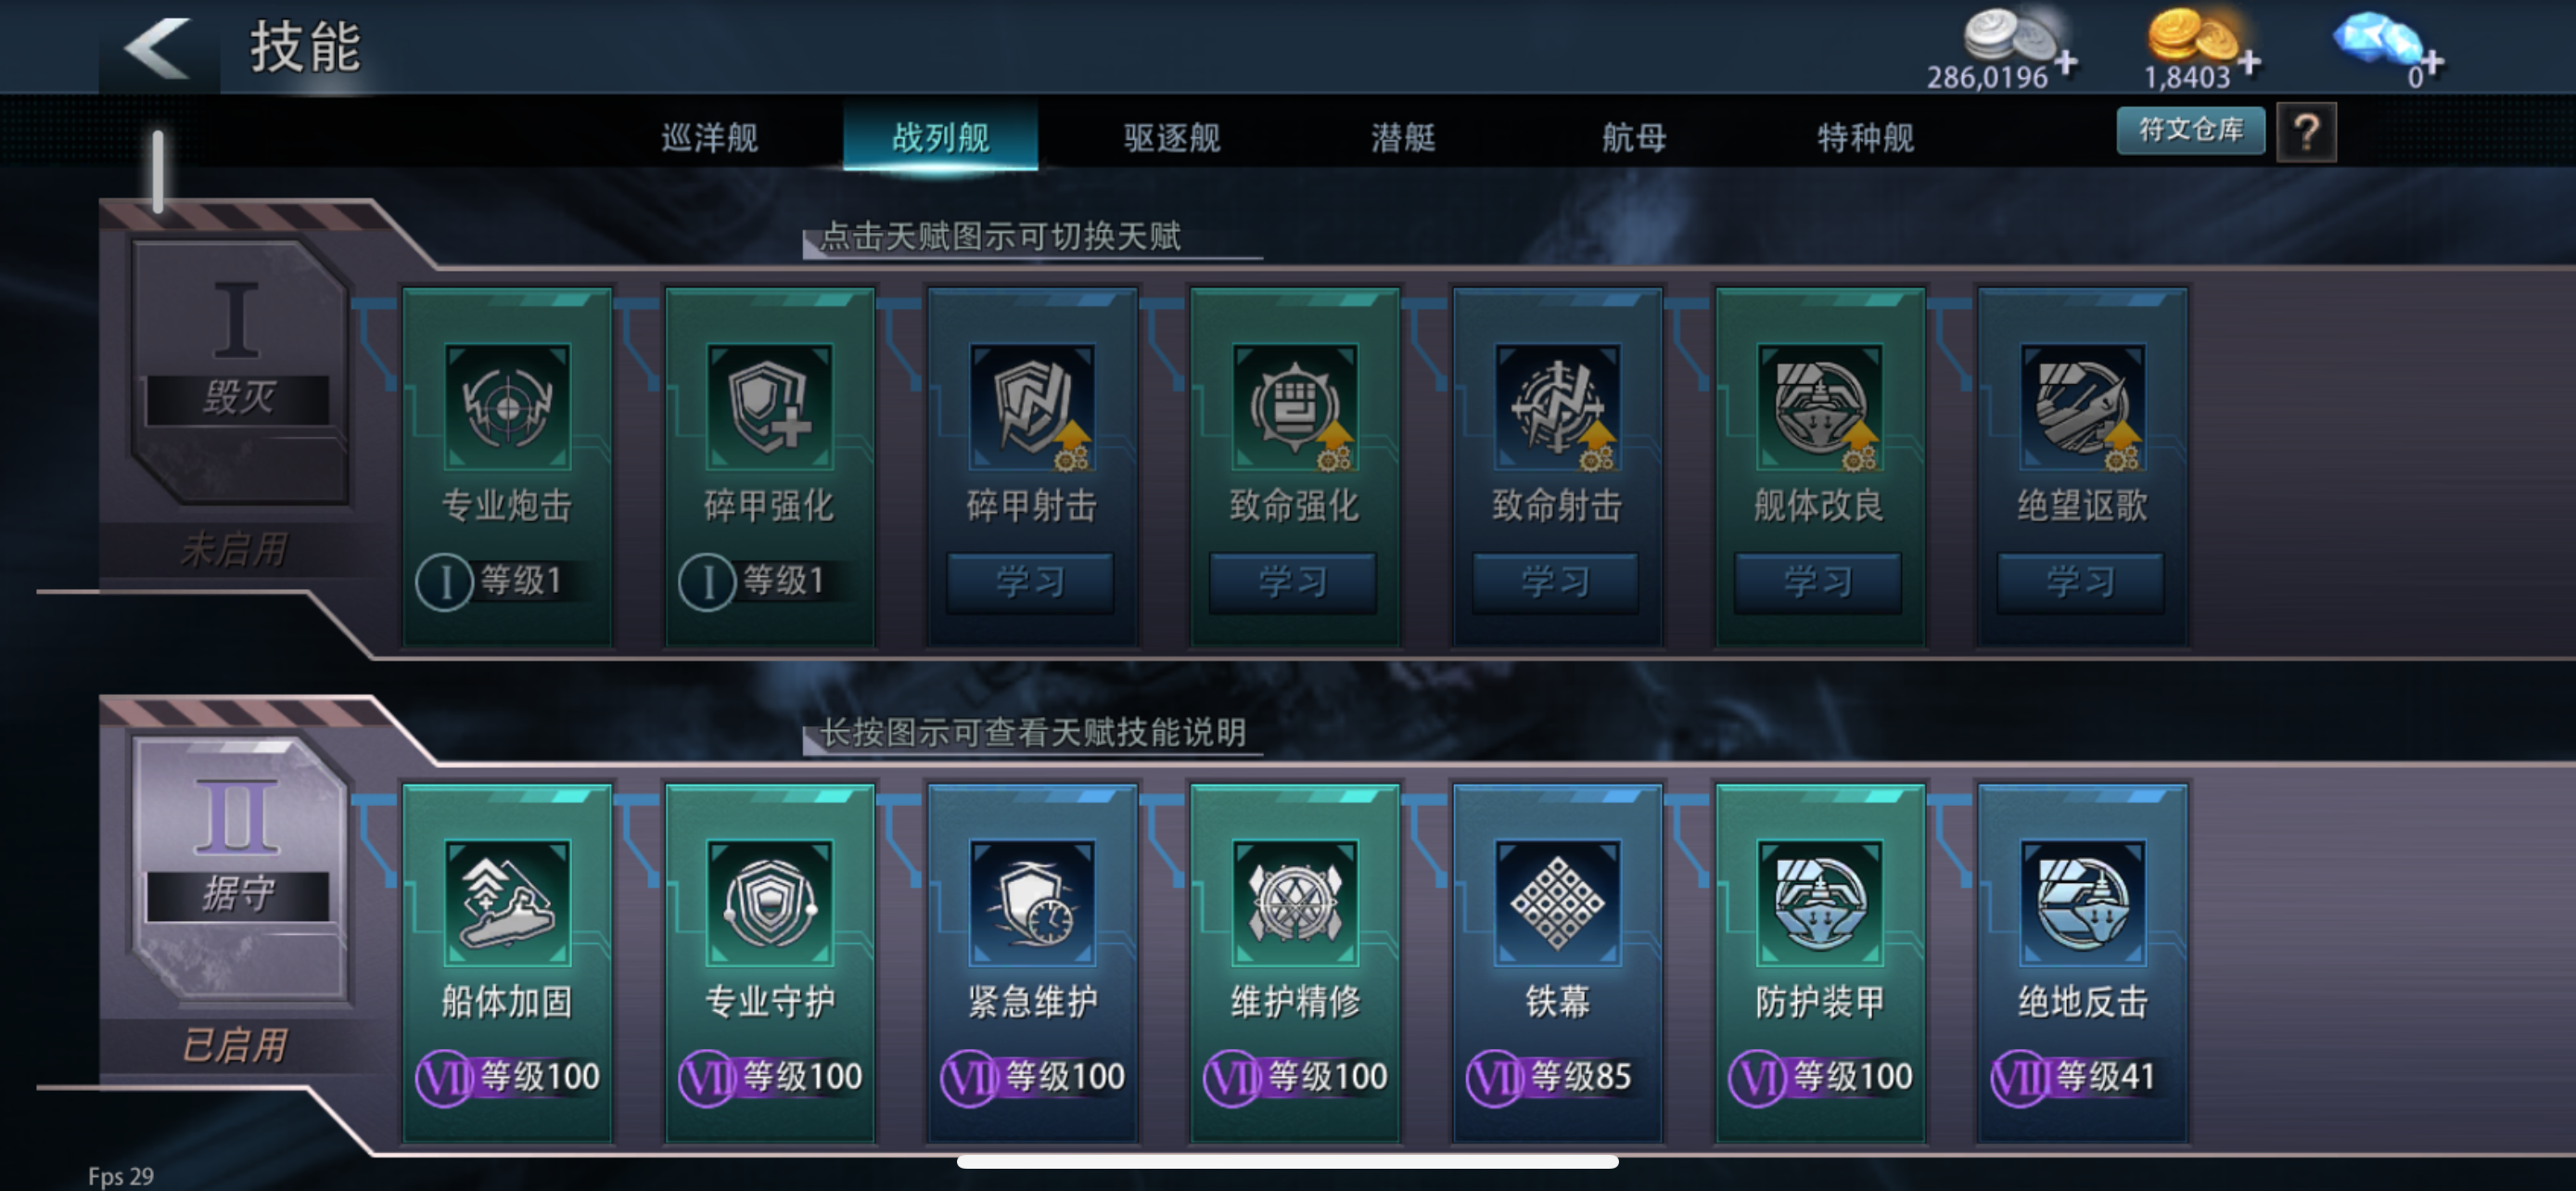Select the 致命强化 fist skill icon
2576x1191 pixels.
click(1295, 407)
